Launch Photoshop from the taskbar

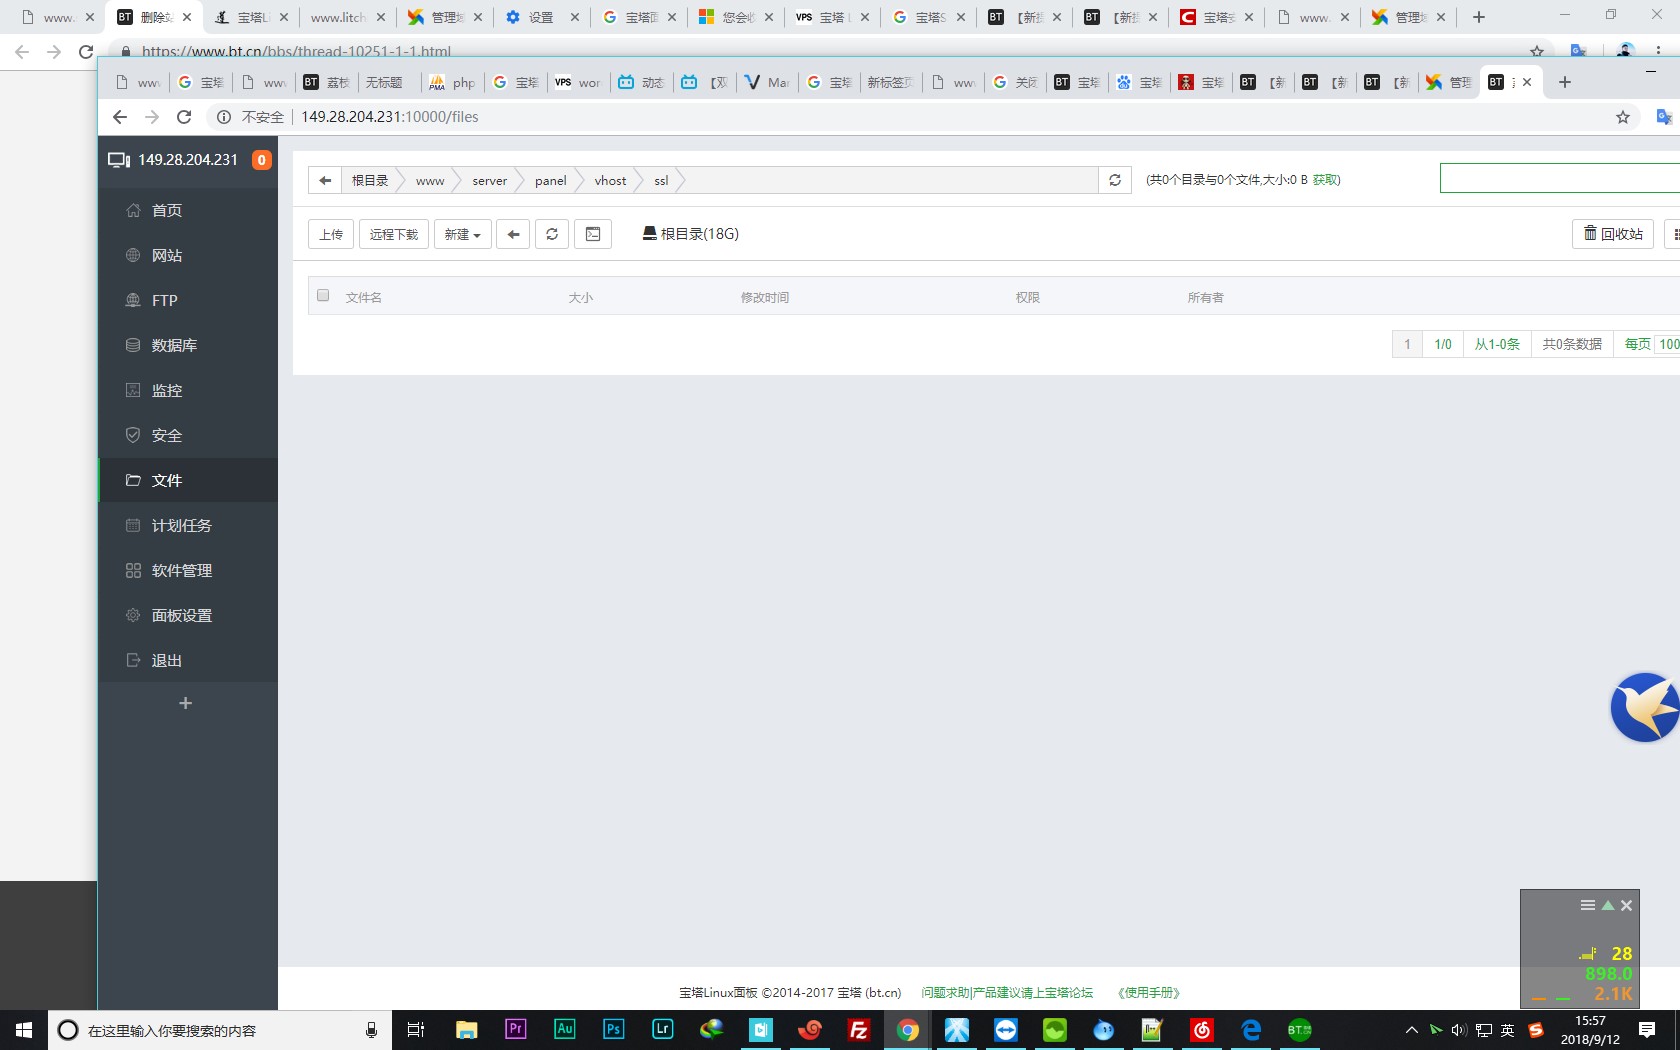click(x=613, y=1030)
